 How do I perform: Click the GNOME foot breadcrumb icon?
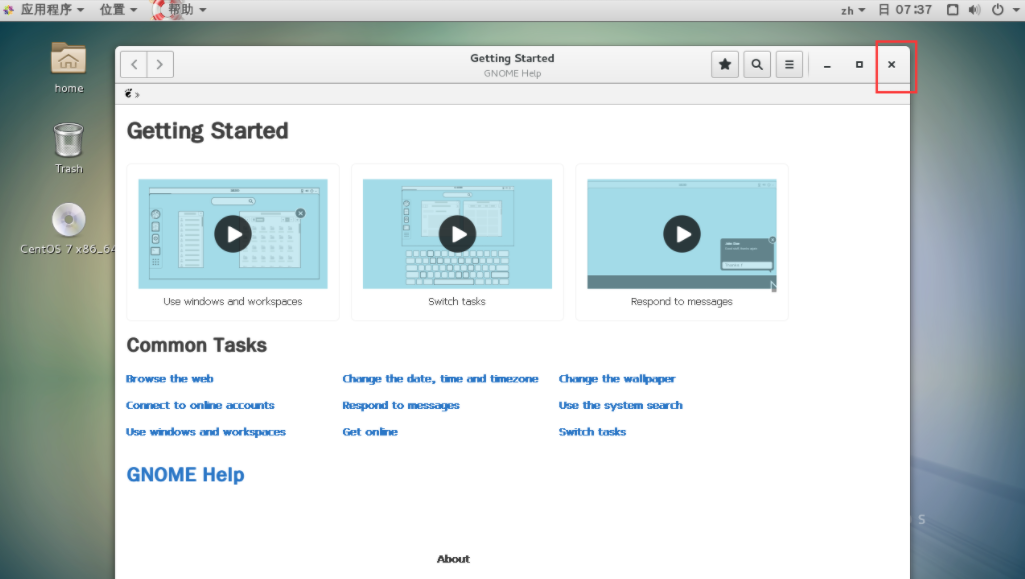pyautogui.click(x=129, y=93)
